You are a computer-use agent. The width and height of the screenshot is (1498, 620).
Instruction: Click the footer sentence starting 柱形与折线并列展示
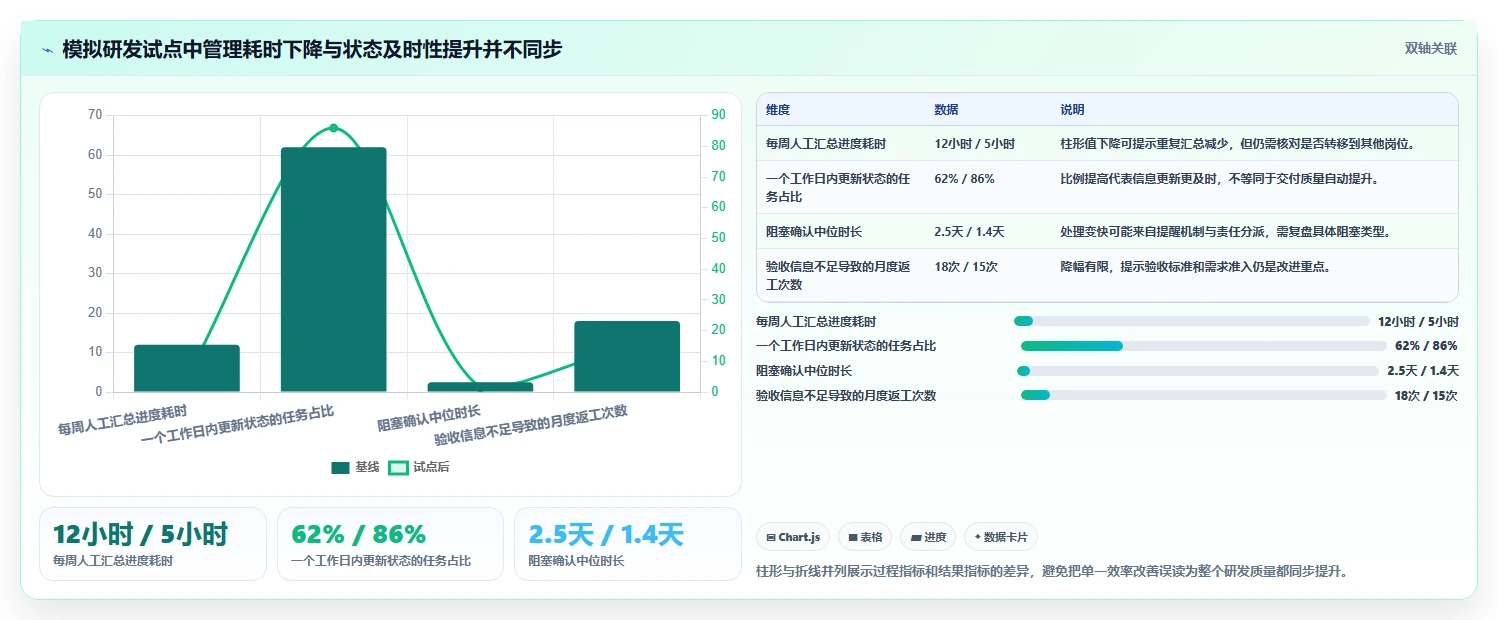click(x=1052, y=572)
